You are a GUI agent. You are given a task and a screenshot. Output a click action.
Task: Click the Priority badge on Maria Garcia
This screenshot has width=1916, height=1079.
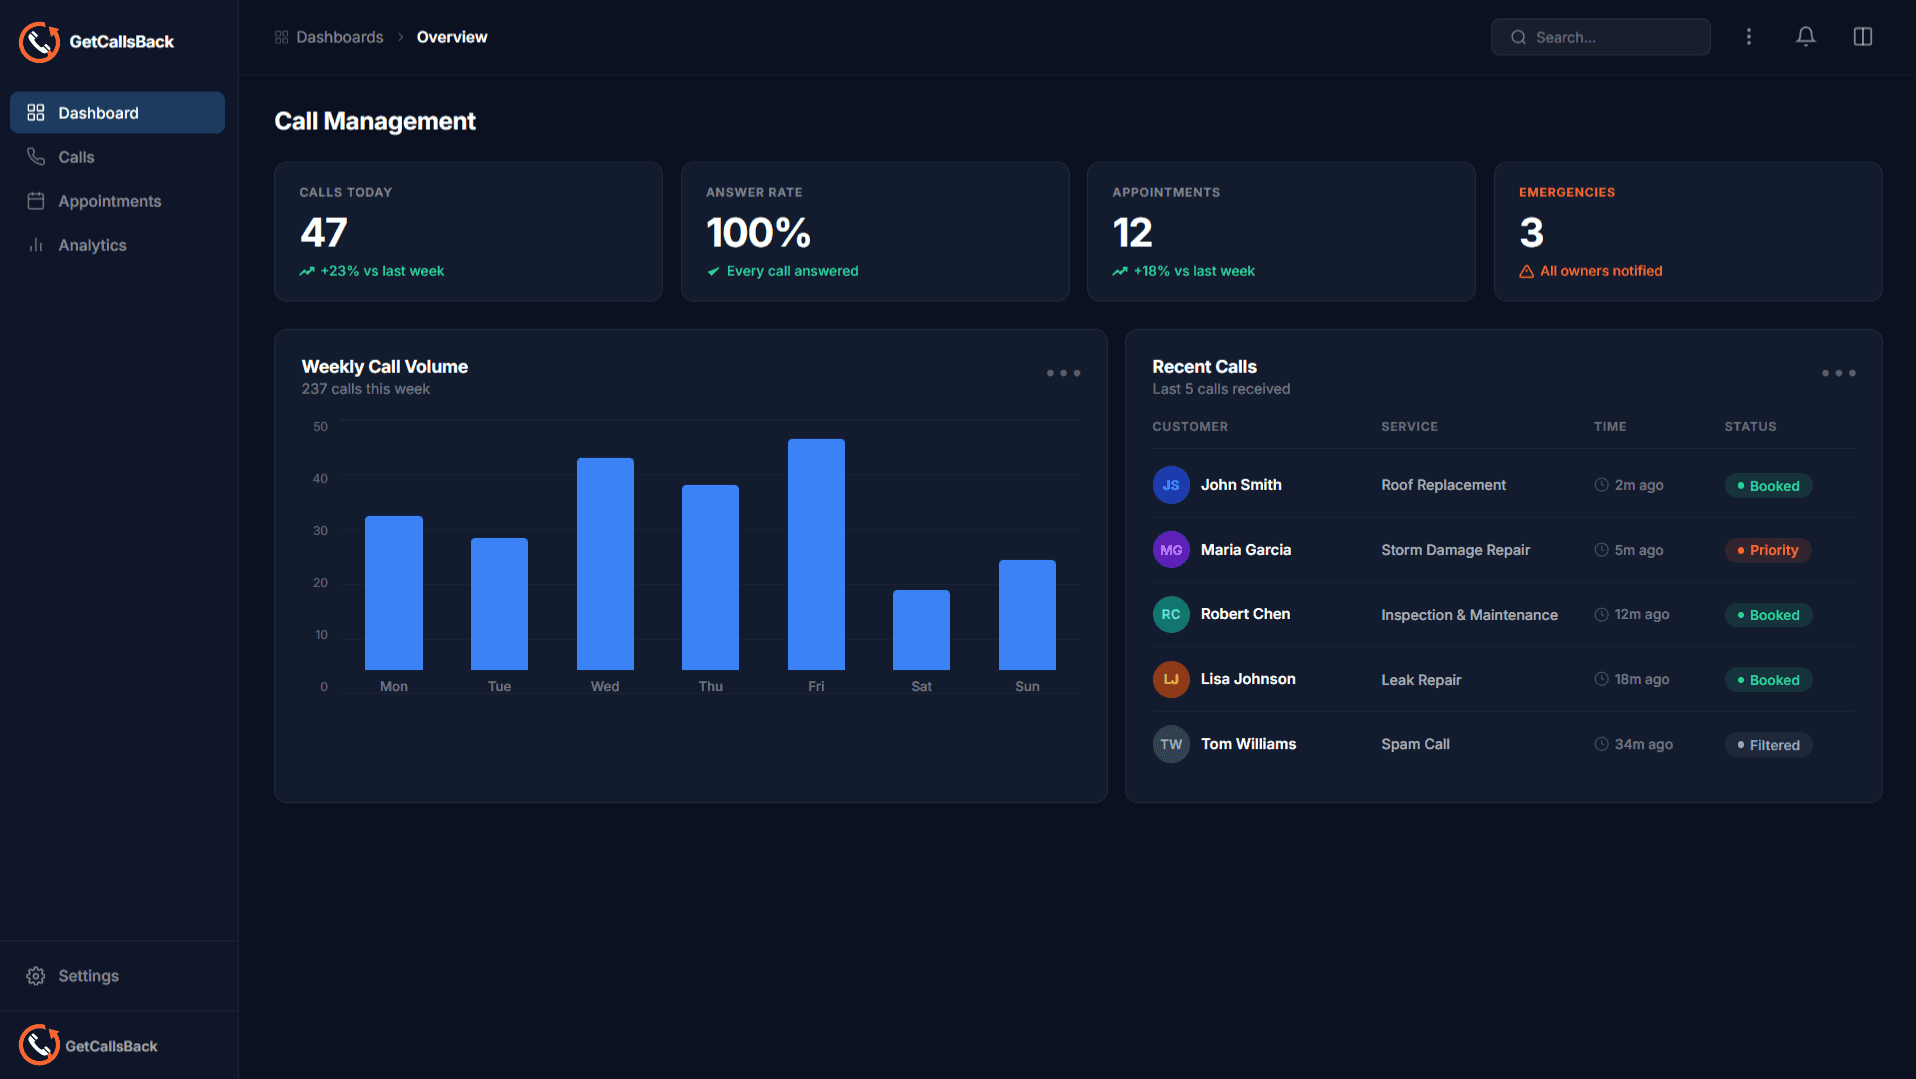coord(1767,549)
